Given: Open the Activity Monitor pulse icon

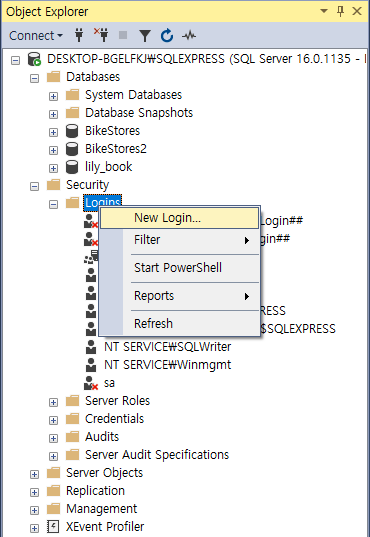Looking at the screenshot, I should 189,35.
